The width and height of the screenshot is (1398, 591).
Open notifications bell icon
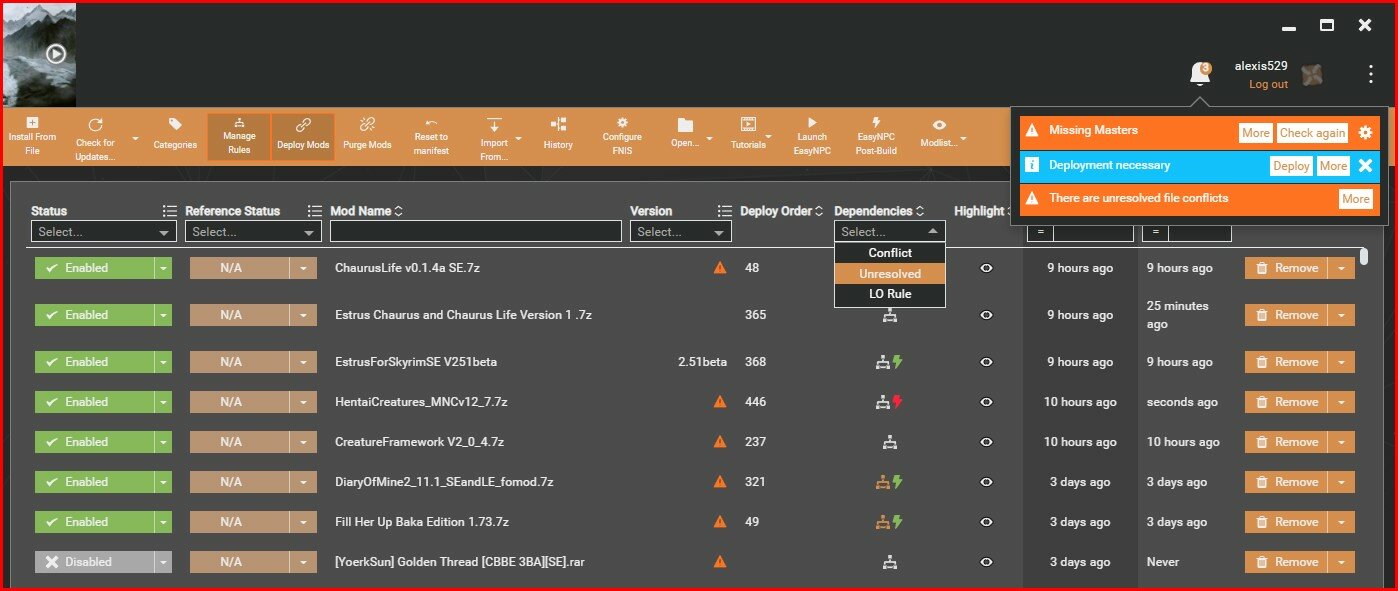click(x=1199, y=74)
